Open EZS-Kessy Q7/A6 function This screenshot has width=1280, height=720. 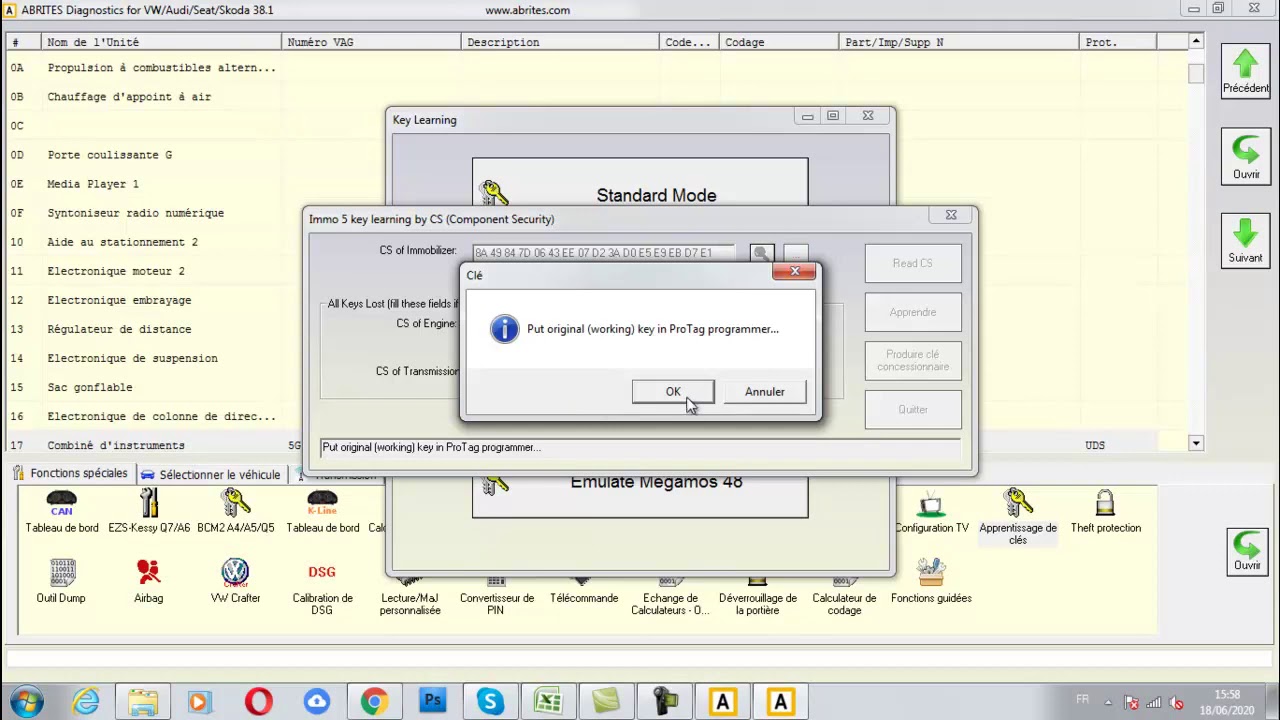[149, 512]
